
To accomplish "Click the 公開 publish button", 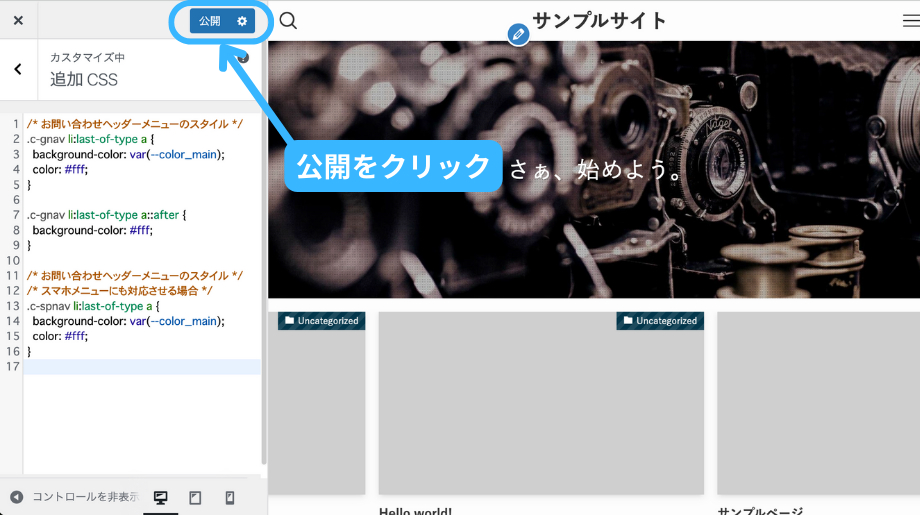I will point(209,21).
